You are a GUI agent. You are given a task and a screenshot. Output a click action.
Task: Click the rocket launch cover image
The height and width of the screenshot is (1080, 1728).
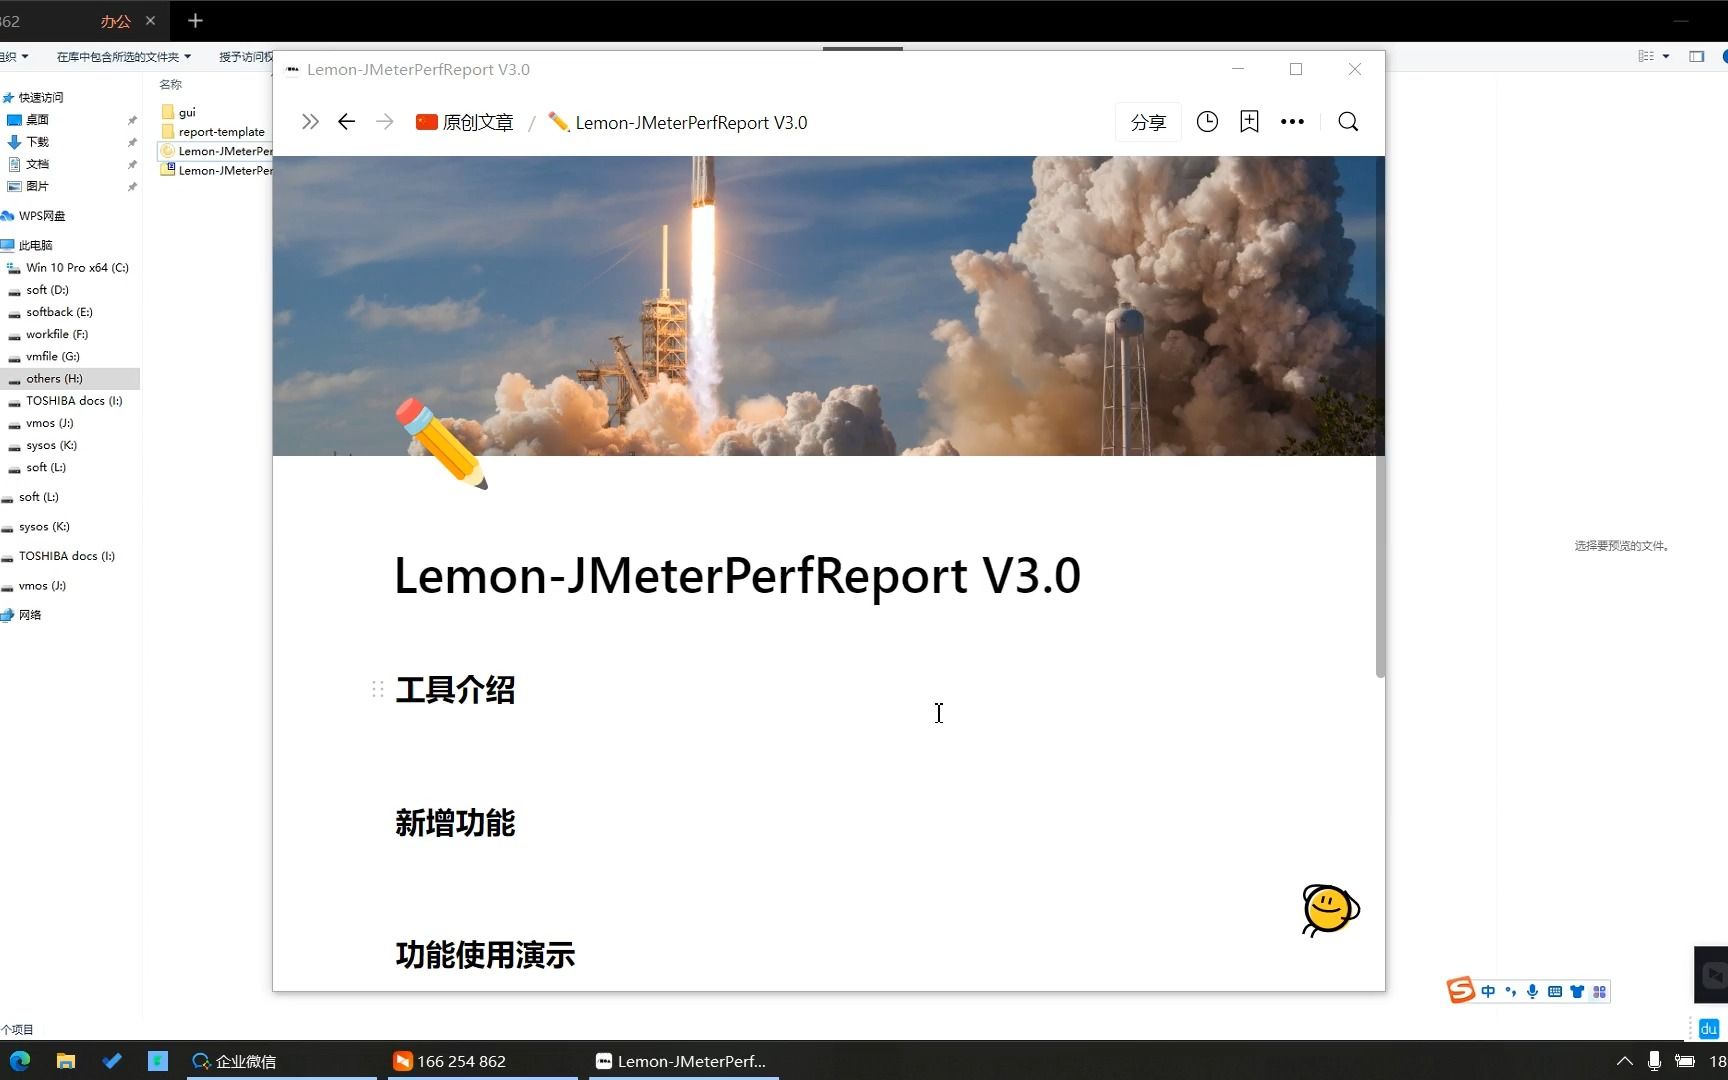[828, 305]
